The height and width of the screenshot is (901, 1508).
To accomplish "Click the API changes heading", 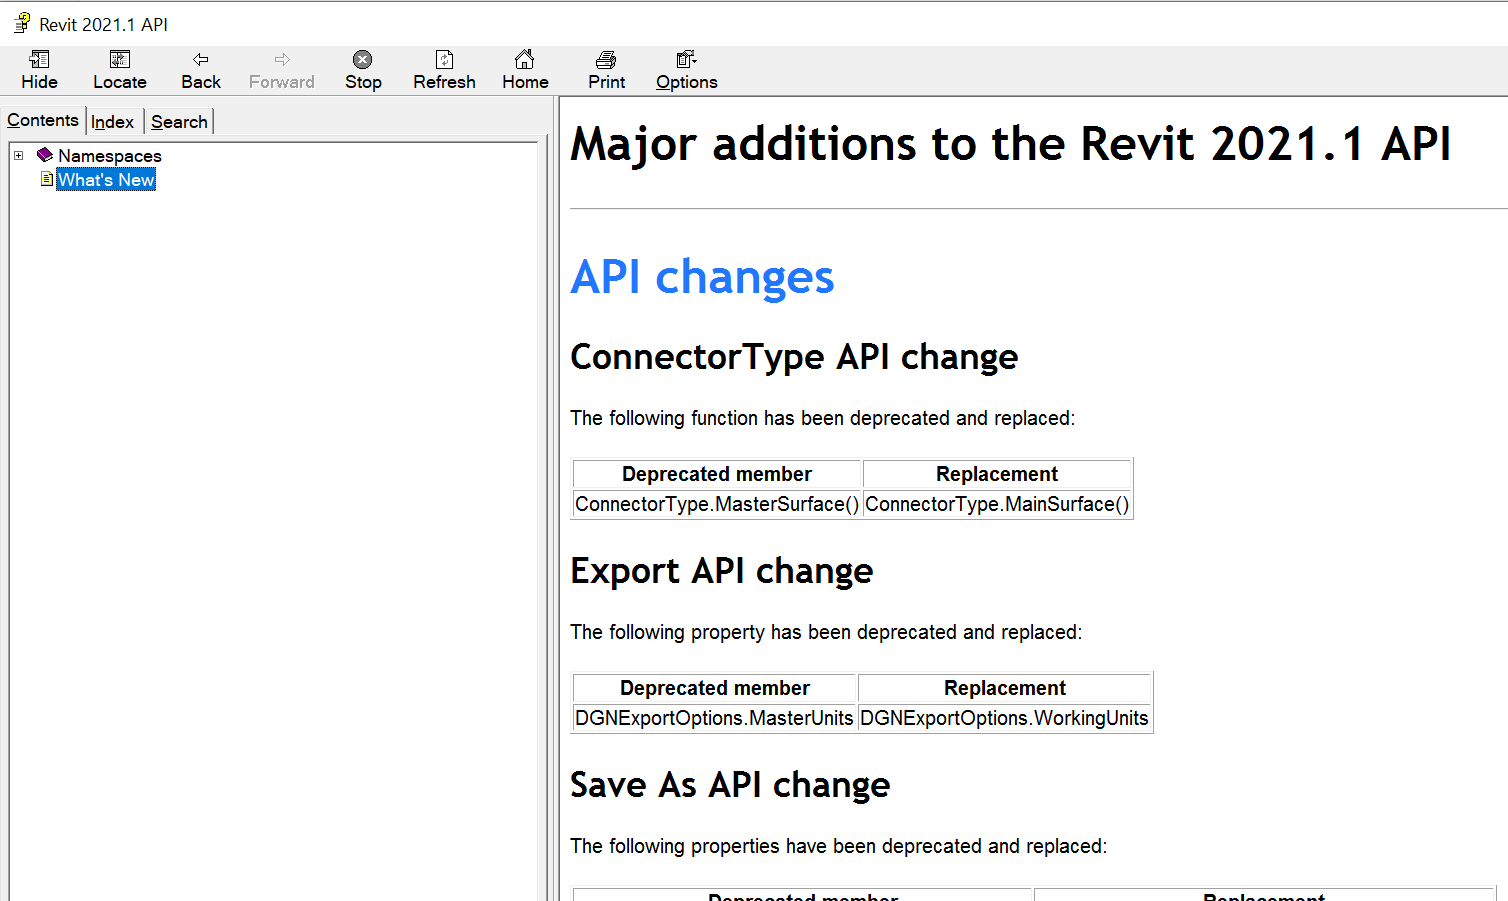I will pos(702,278).
